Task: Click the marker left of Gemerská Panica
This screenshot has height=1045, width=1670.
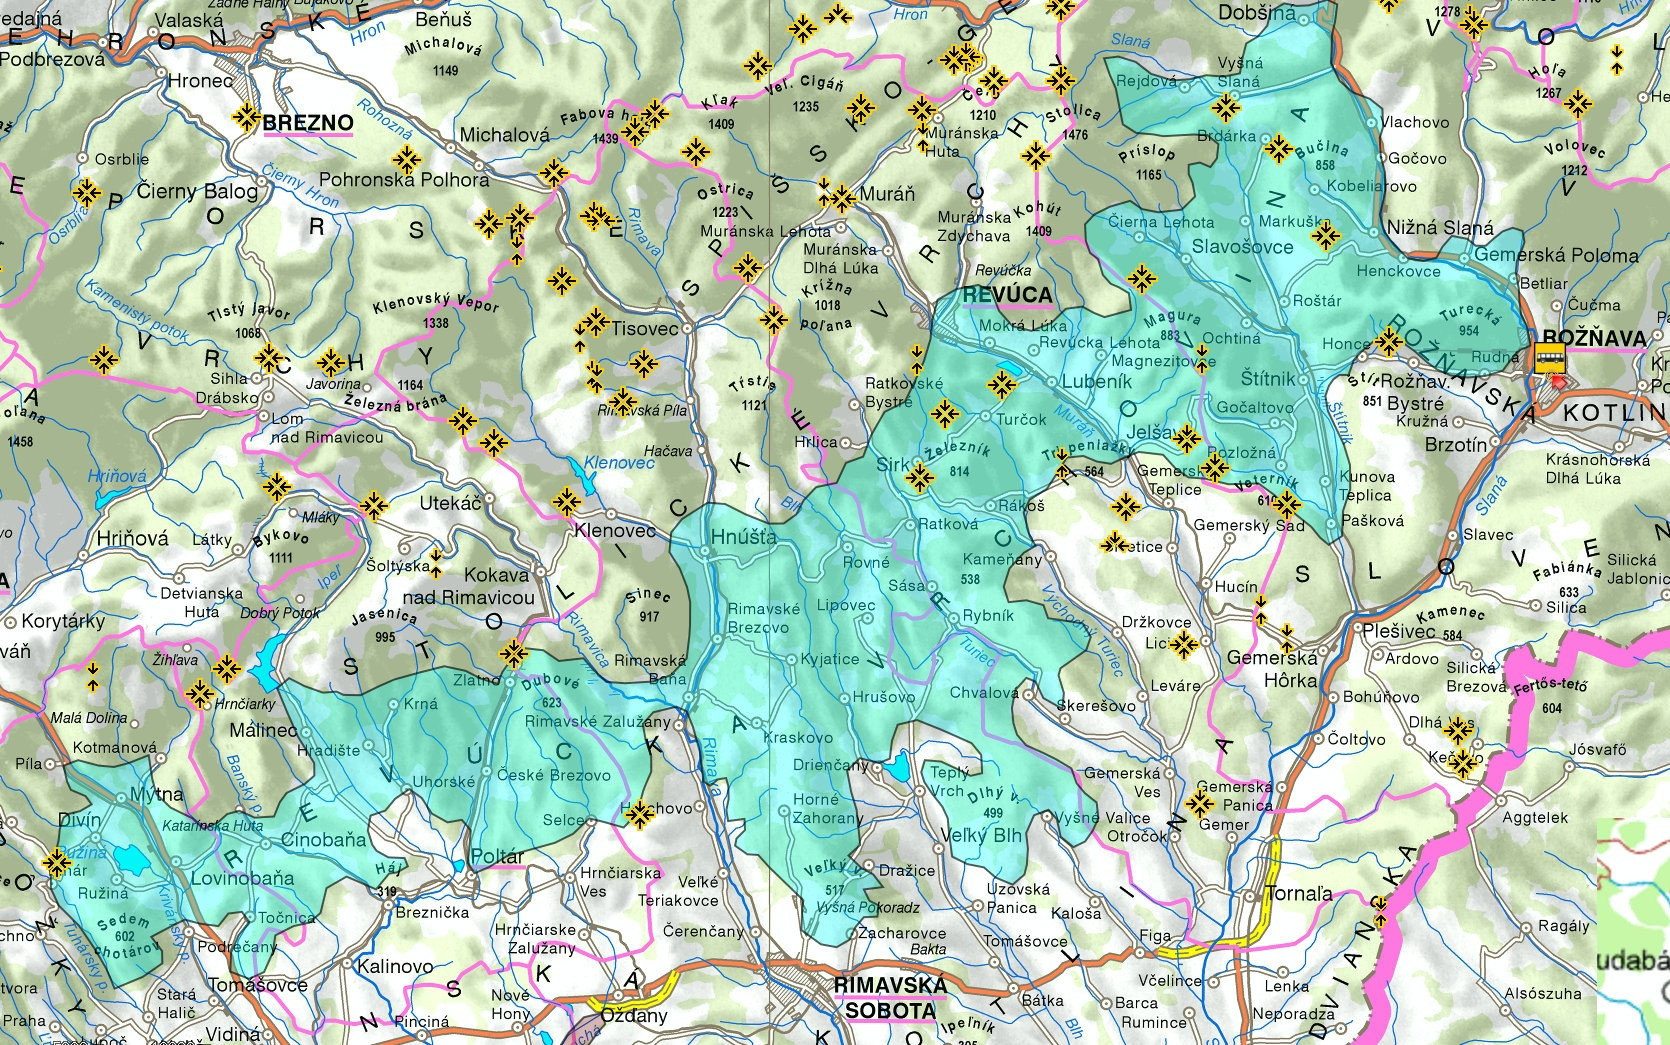Action: [1199, 803]
